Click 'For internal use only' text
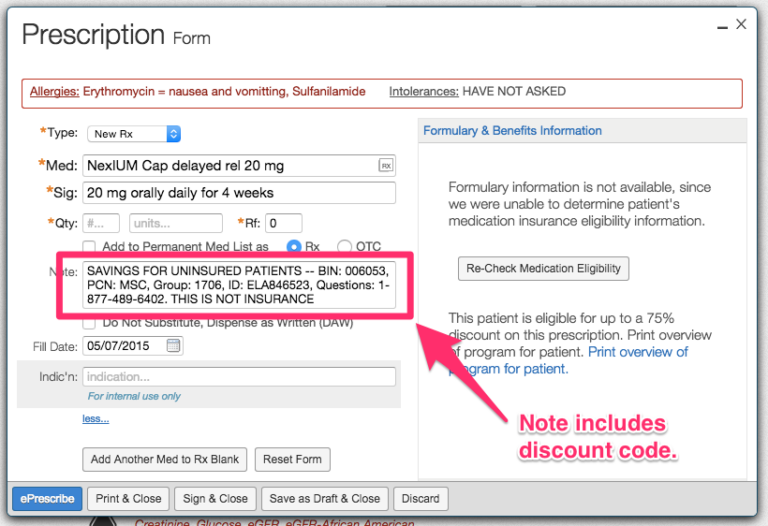Viewport: 768px width, 526px height. 134,396
